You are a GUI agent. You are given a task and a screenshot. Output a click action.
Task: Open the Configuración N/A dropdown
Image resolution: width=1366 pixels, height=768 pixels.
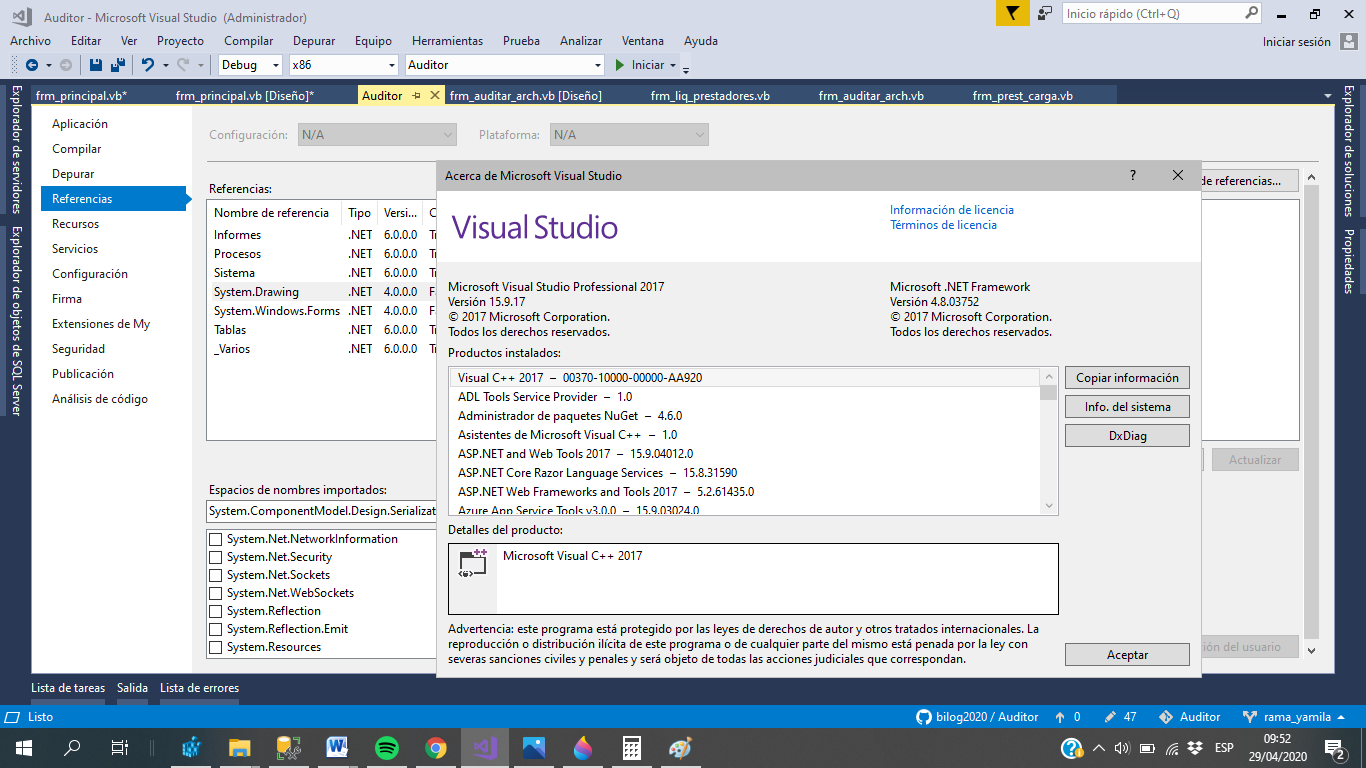377,135
